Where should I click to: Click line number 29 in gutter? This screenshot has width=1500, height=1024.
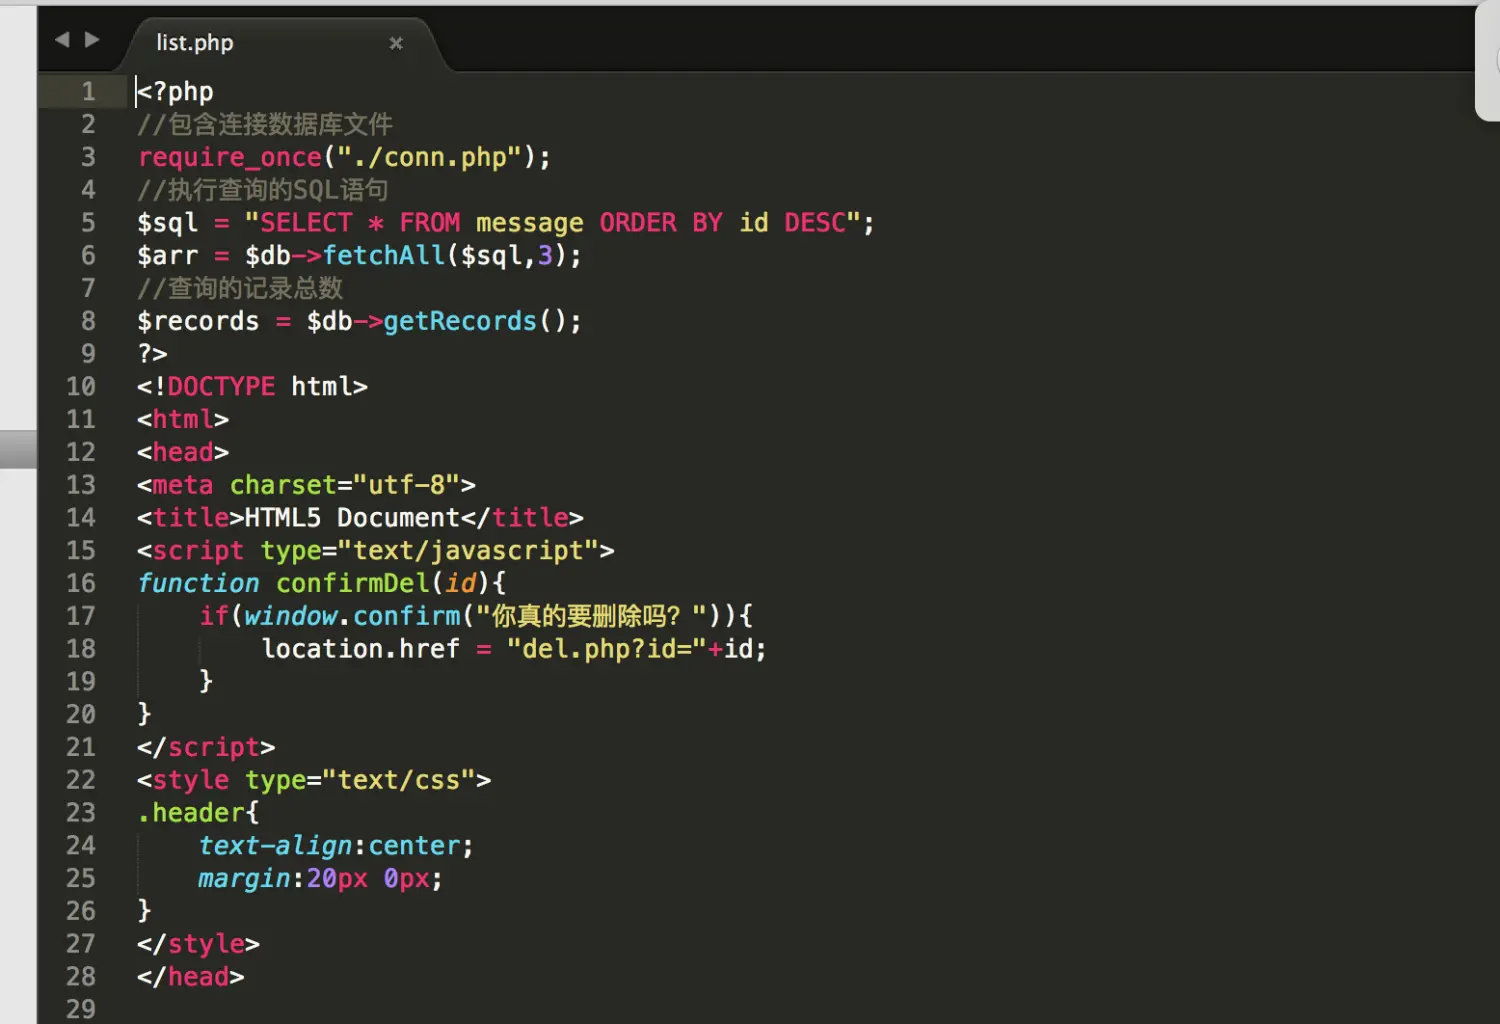pyautogui.click(x=81, y=1009)
